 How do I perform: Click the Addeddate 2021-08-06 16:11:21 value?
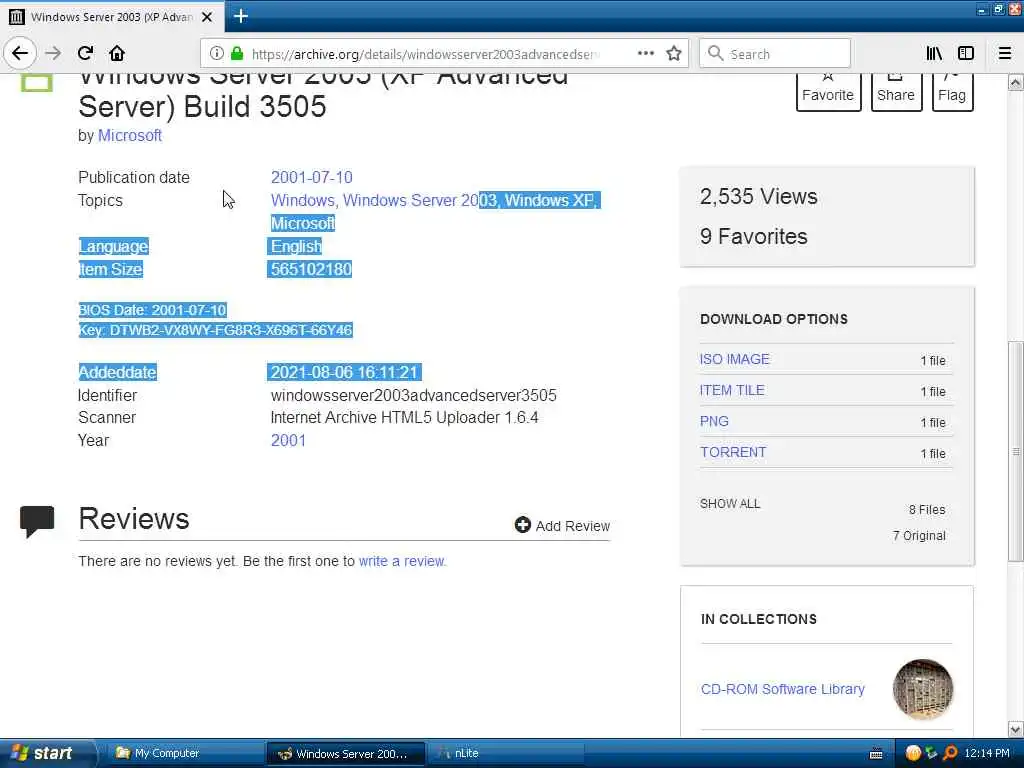click(344, 372)
